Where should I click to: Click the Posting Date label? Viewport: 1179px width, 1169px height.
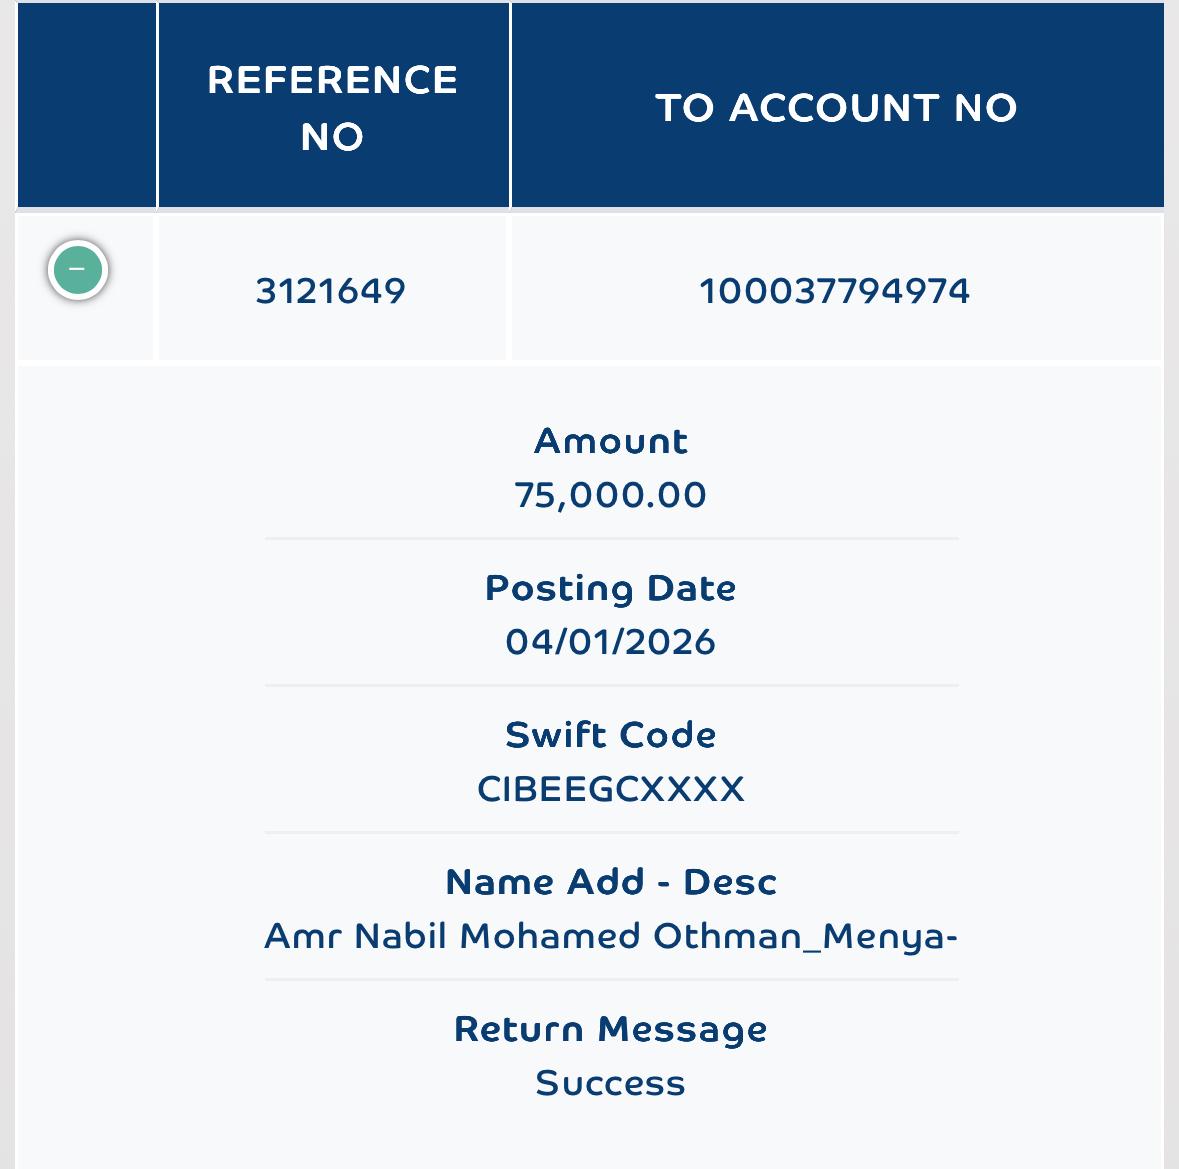611,589
